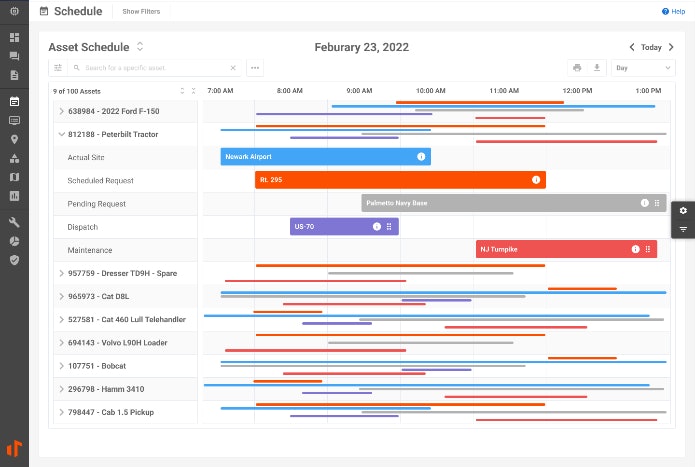Open the Help link
Screen dimensions: 695x467
point(673,12)
